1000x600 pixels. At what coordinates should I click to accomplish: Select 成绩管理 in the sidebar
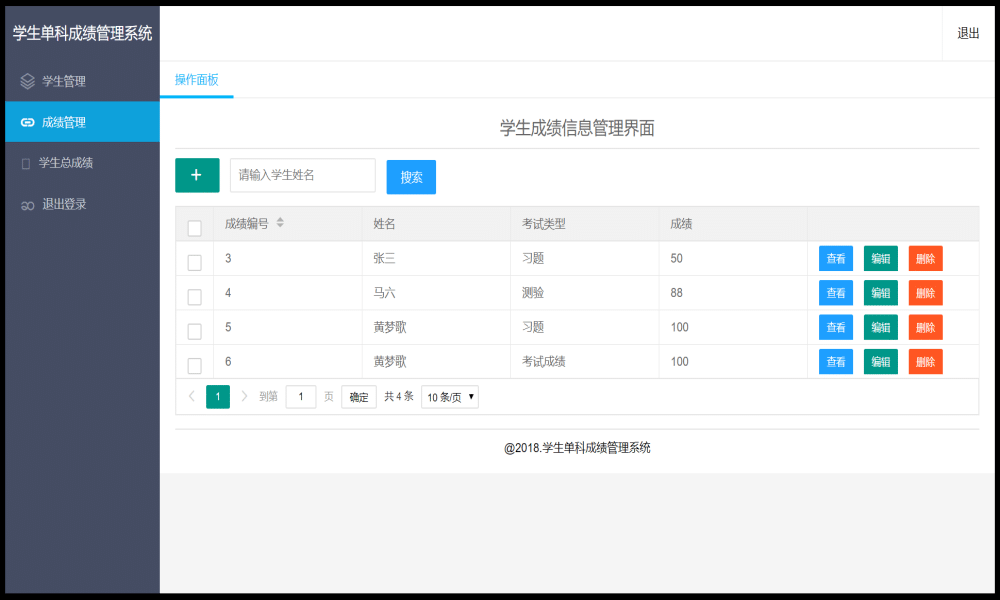tap(82, 122)
